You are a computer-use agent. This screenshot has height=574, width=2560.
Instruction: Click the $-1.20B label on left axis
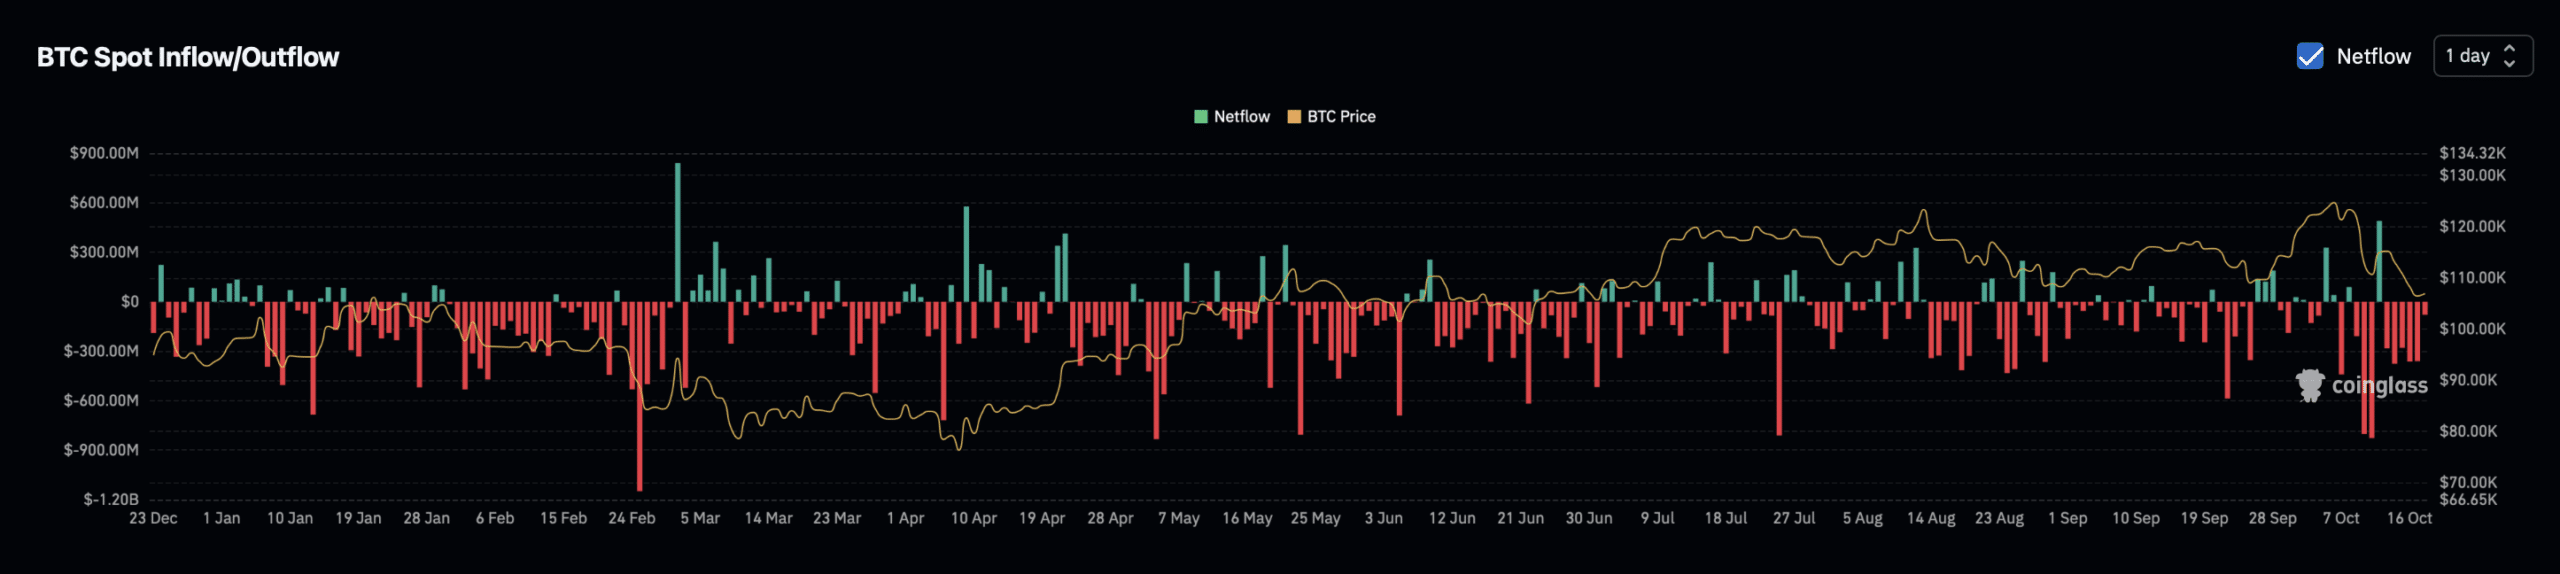(111, 499)
